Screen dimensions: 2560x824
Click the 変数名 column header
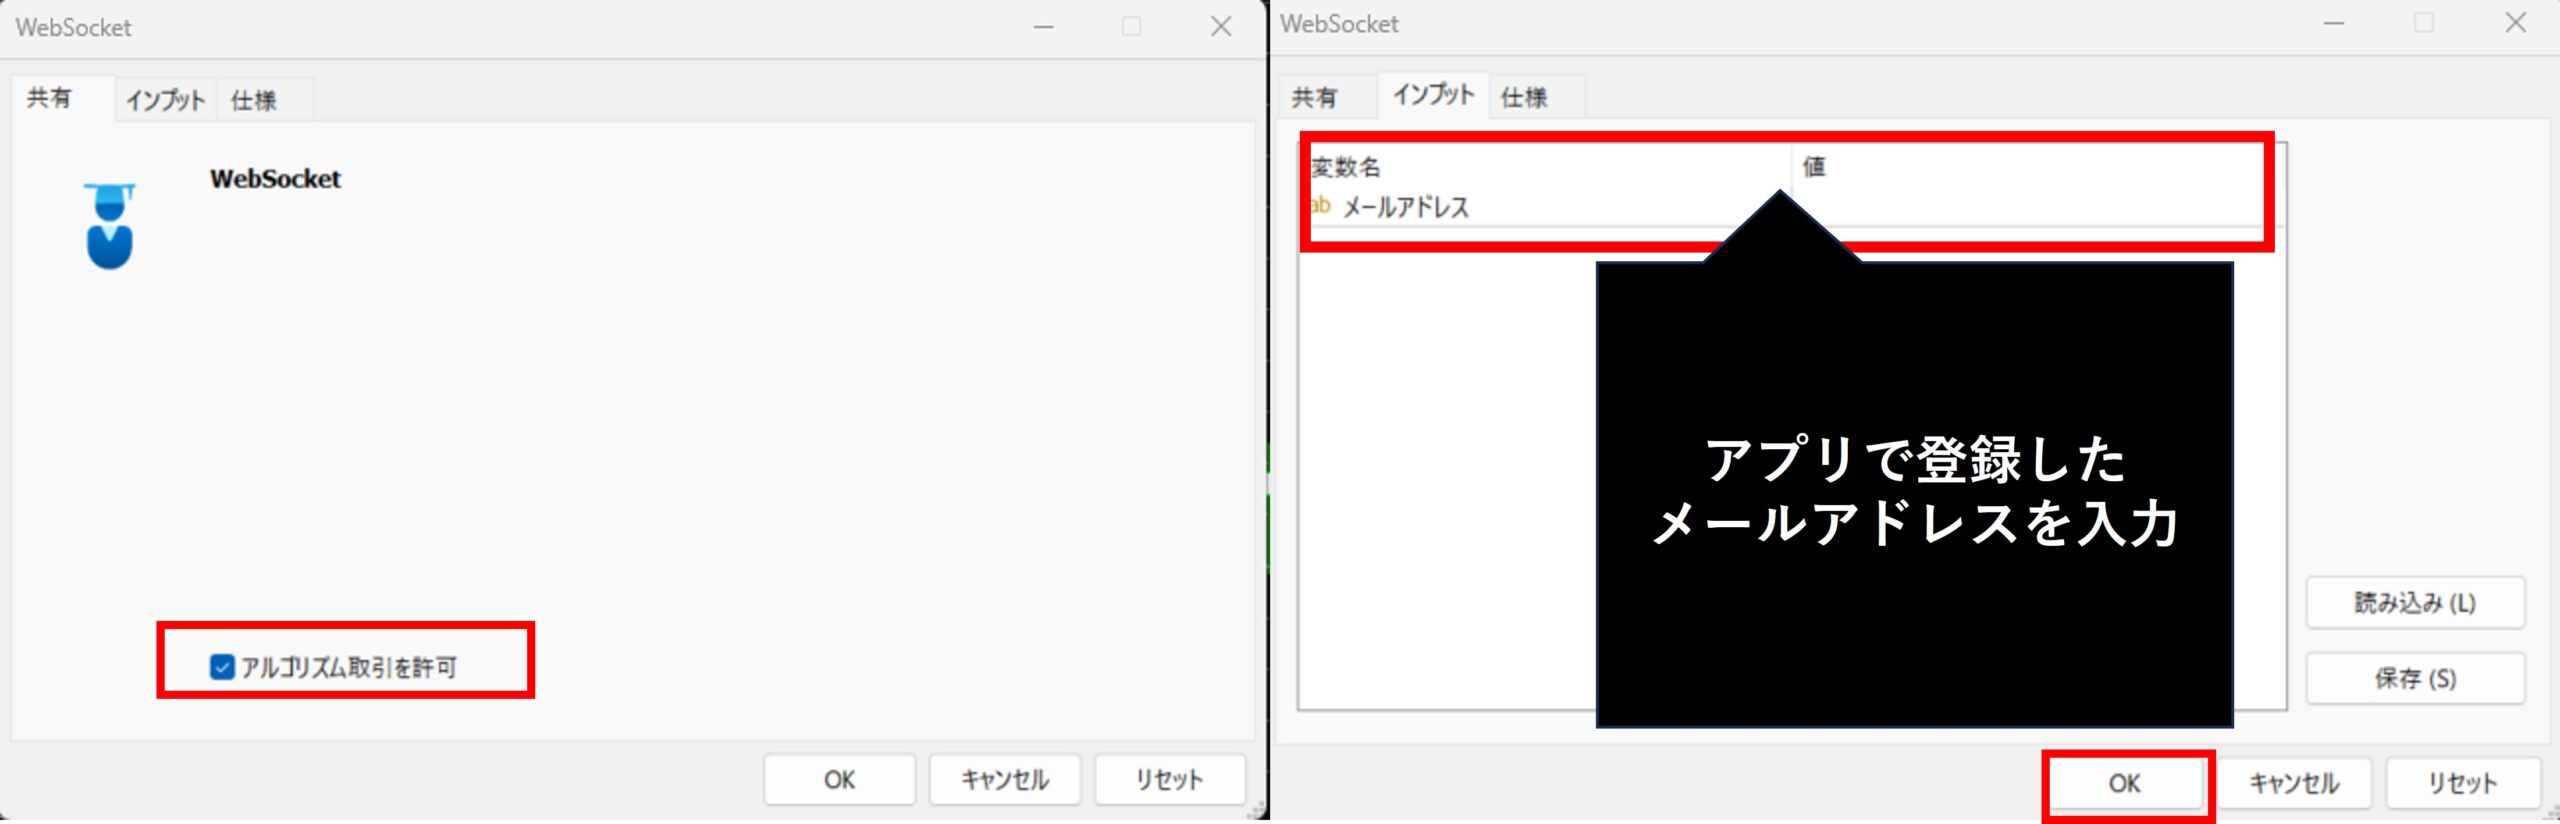coord(1549,166)
